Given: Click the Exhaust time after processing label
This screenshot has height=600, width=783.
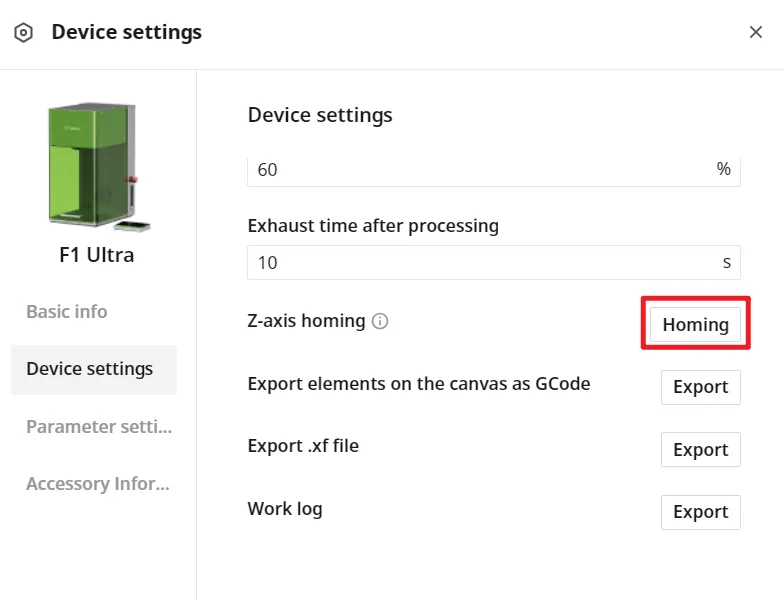Looking at the screenshot, I should point(373,226).
